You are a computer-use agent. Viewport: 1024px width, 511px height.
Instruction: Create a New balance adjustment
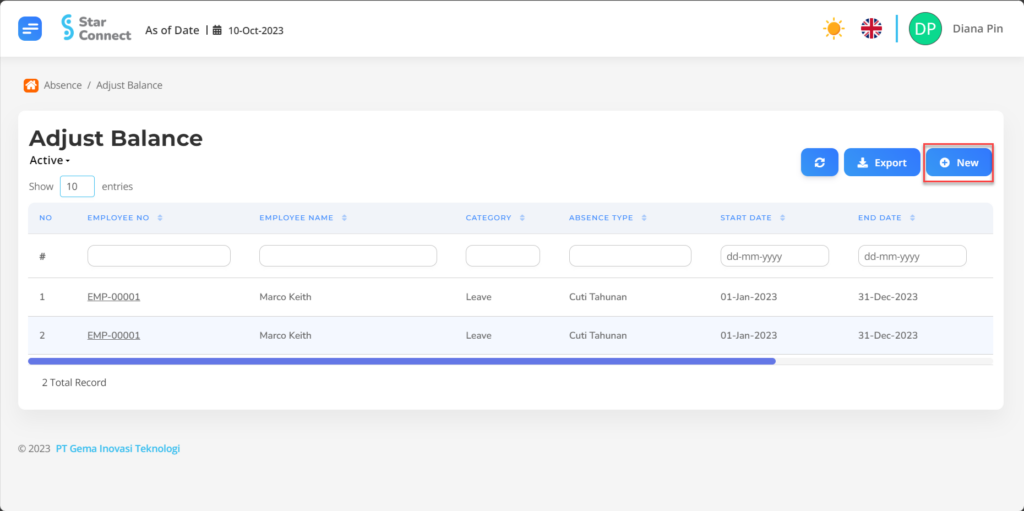pos(959,162)
